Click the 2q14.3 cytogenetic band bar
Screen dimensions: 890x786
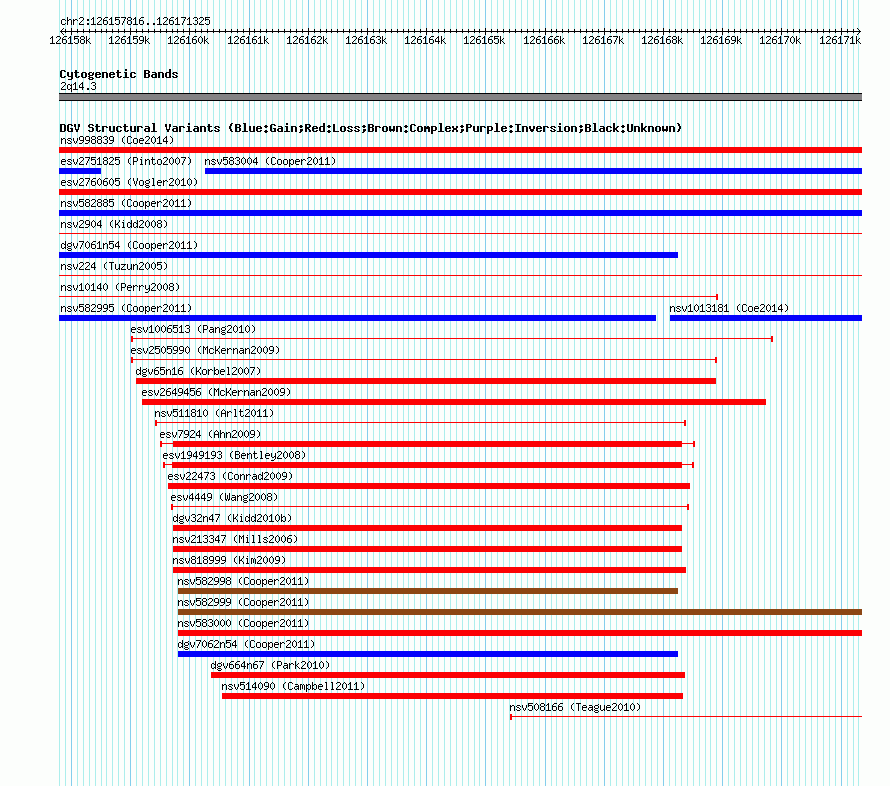(x=460, y=97)
